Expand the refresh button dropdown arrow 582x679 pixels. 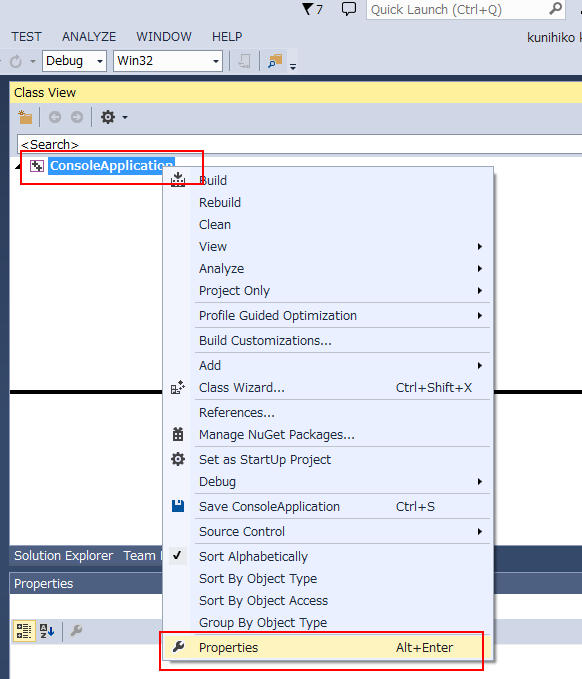coord(33,61)
